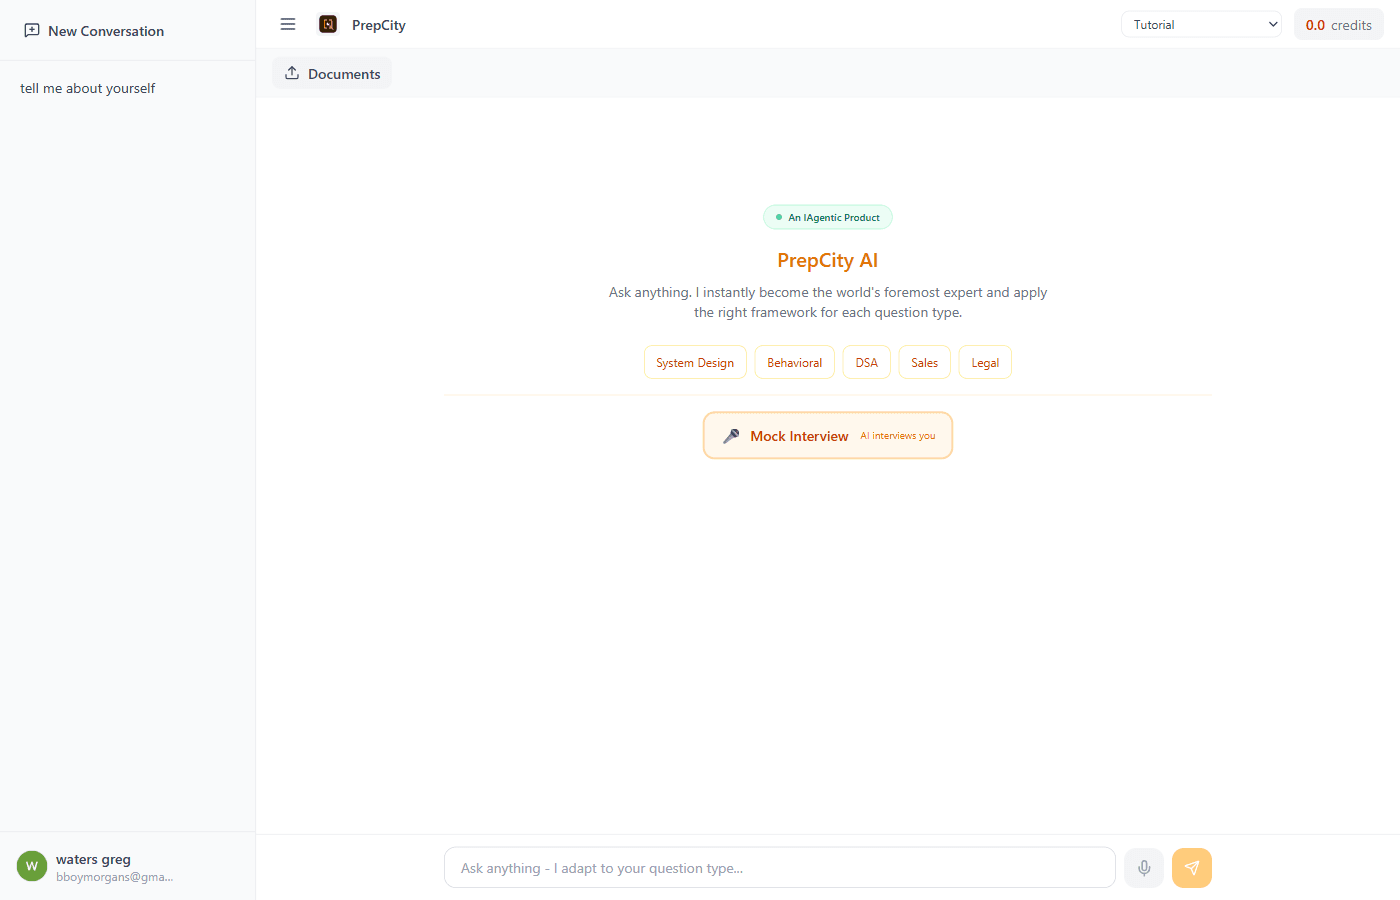
Task: Click the Documents upload icon
Action: click(292, 72)
